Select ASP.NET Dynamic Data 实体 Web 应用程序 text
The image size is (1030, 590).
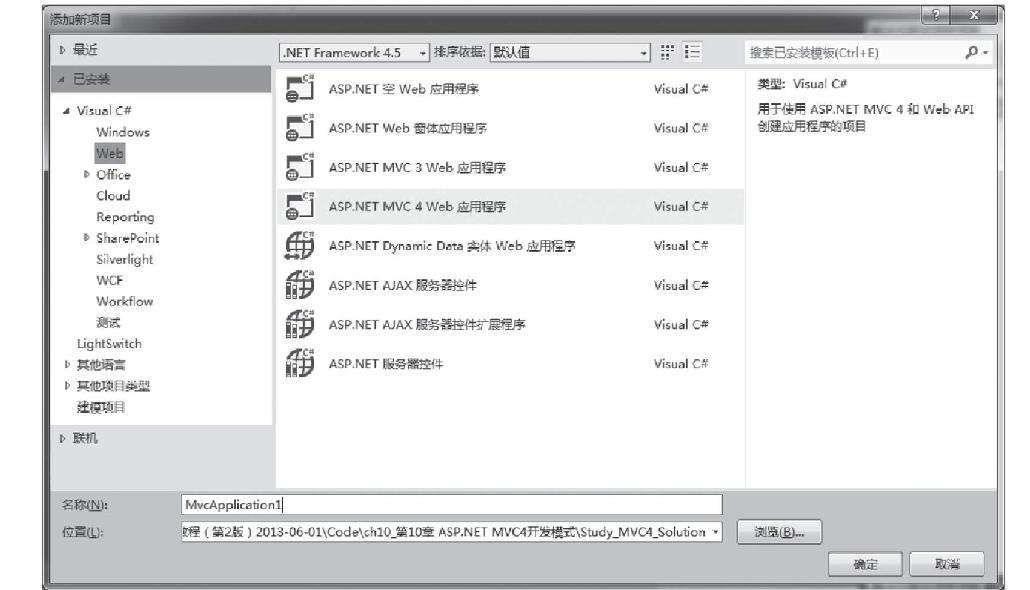(x=452, y=246)
